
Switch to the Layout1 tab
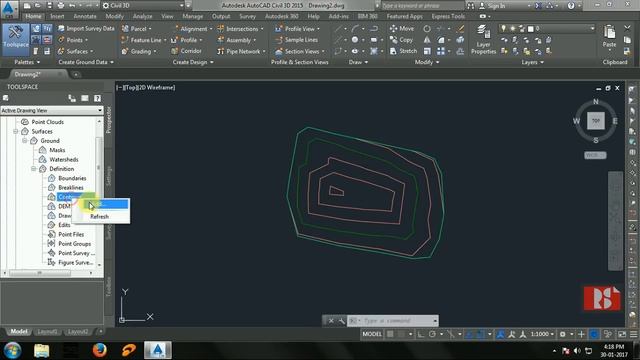coord(47,331)
